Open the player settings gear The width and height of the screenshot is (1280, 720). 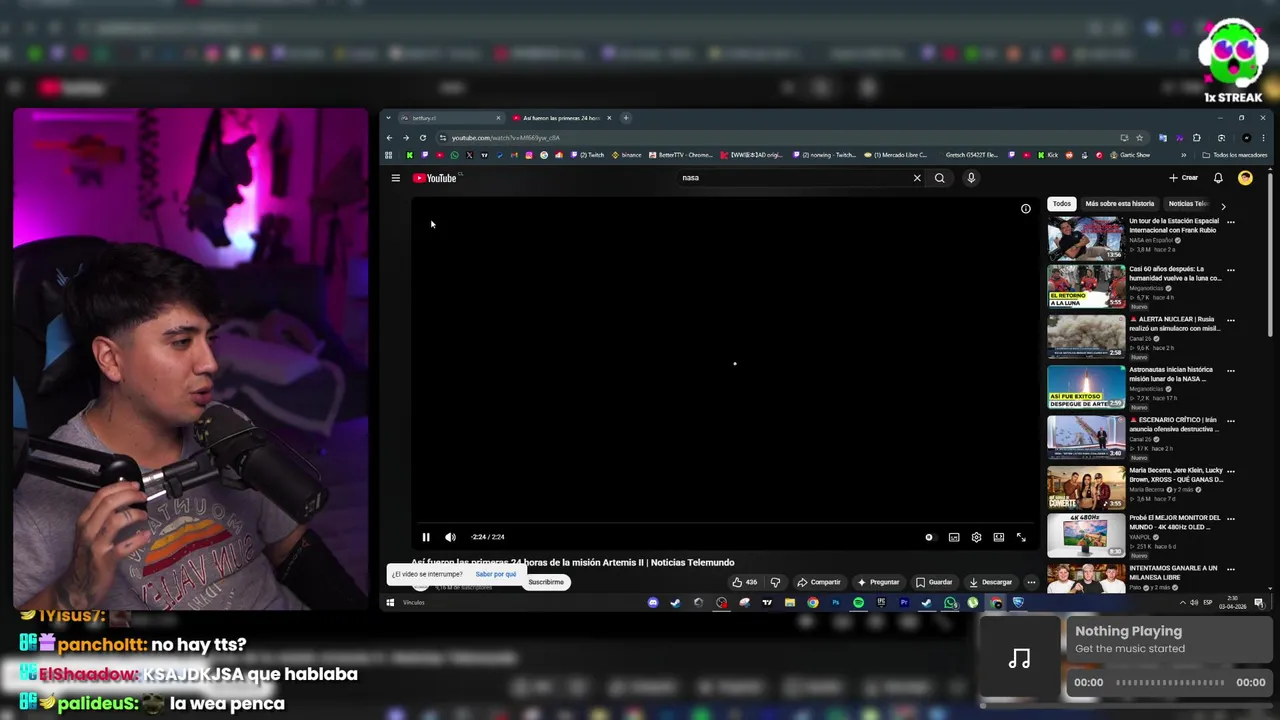coord(976,537)
